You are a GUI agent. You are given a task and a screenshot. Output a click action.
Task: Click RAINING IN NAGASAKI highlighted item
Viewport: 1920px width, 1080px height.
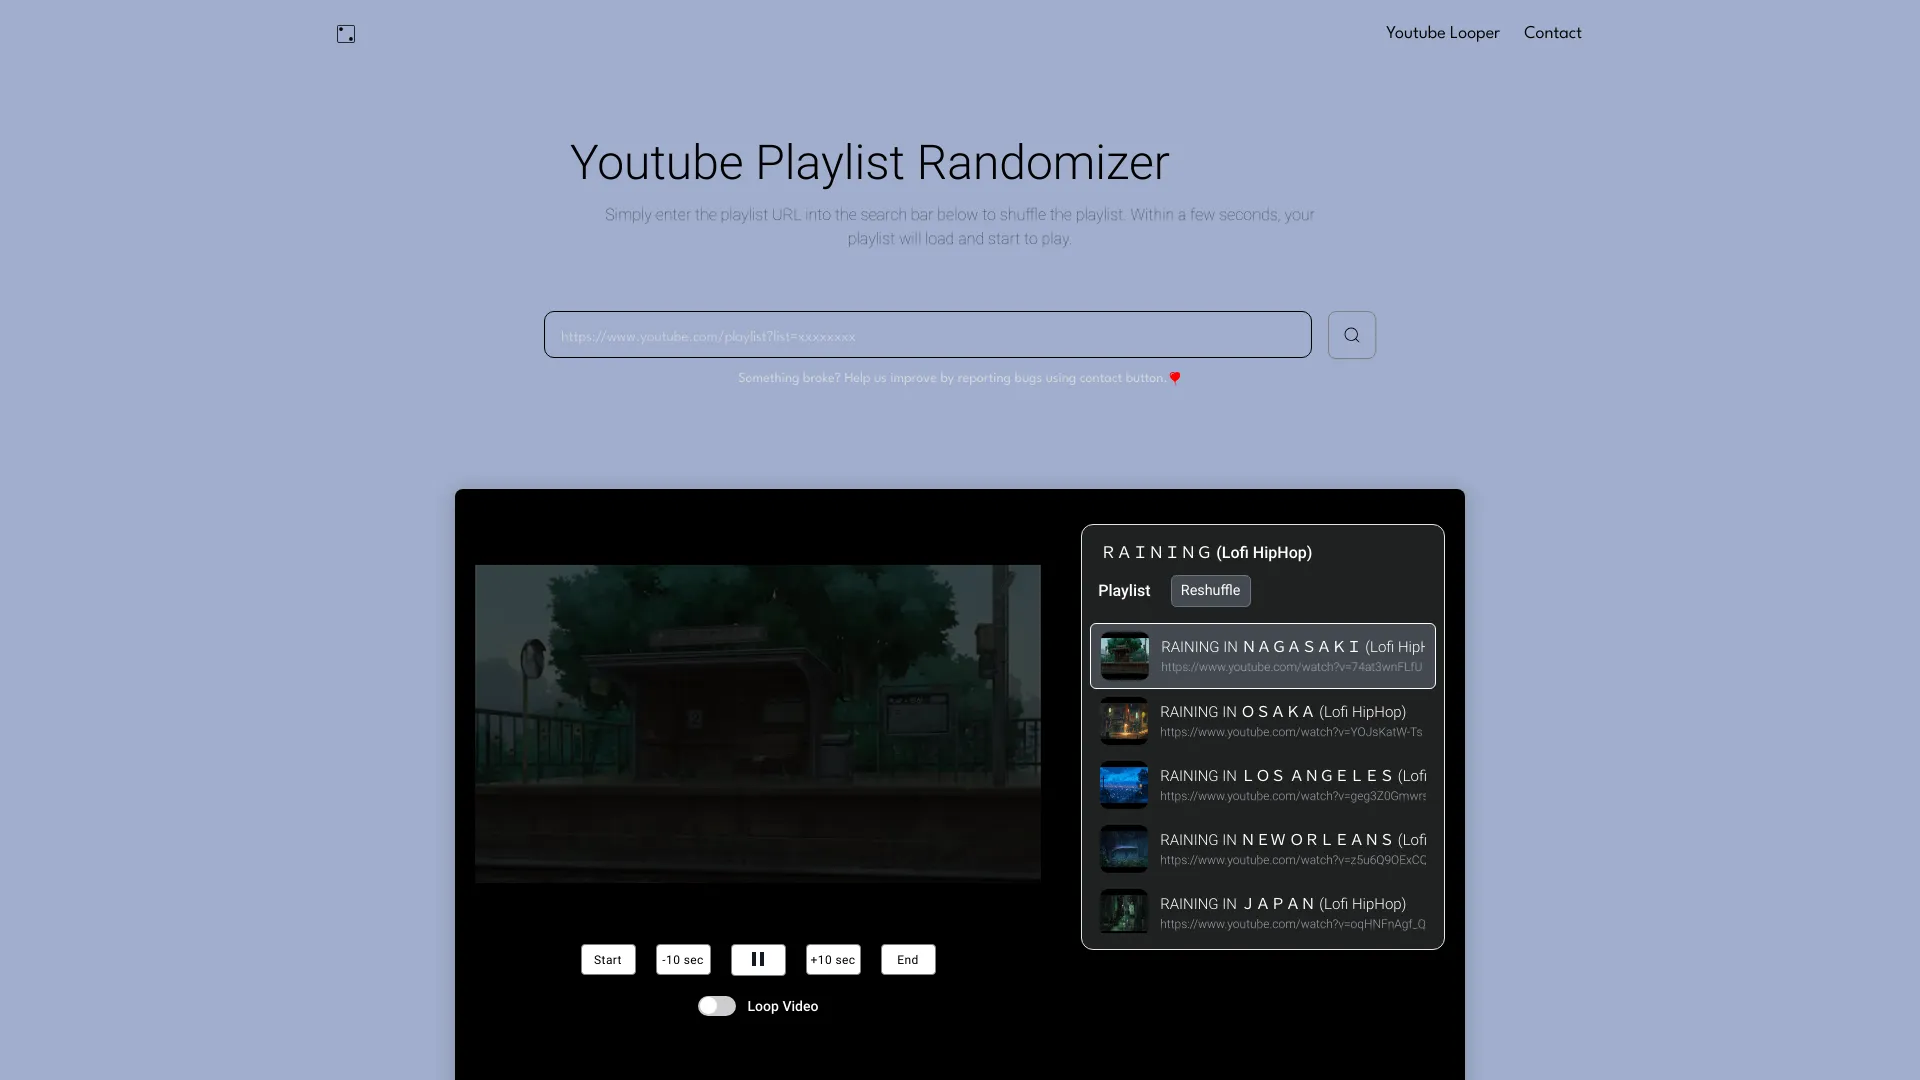(1262, 655)
